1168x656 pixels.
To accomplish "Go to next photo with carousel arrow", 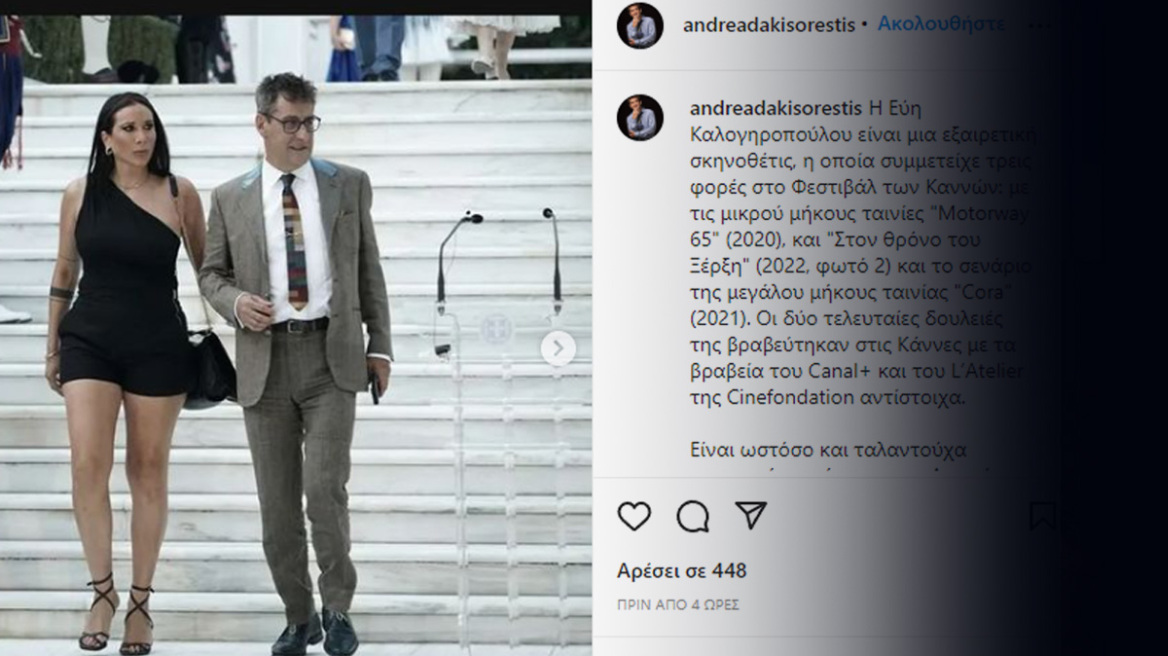I will pos(558,348).
